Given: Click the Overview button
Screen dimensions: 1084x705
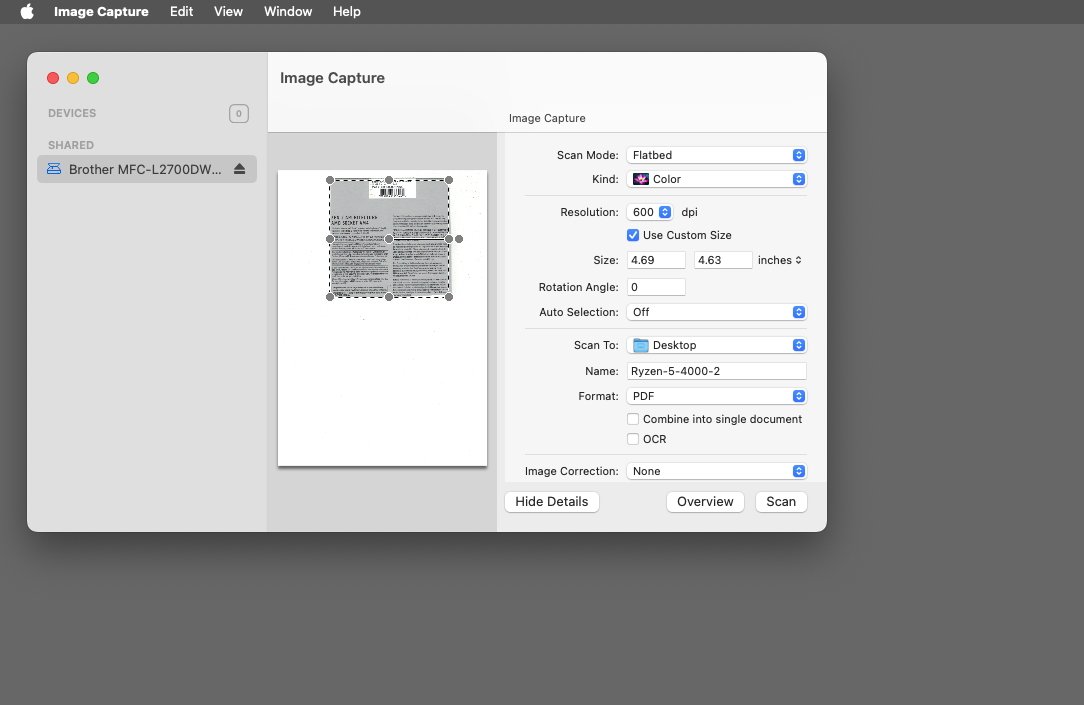Looking at the screenshot, I should click(x=705, y=502).
